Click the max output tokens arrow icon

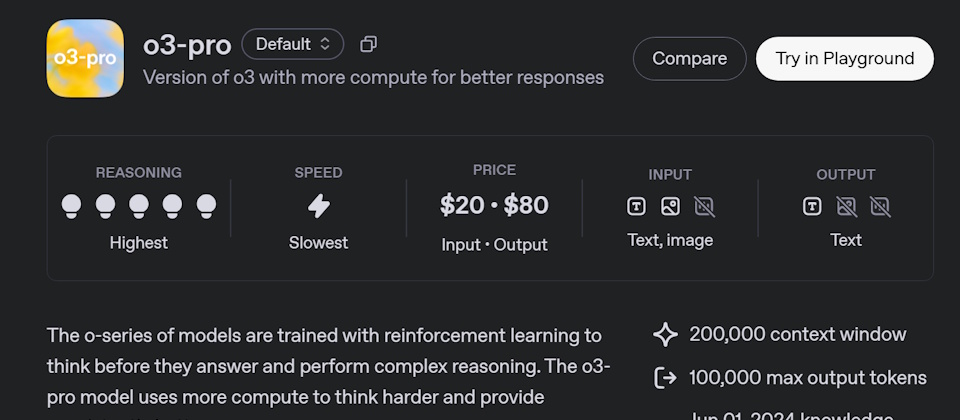[x=666, y=378]
